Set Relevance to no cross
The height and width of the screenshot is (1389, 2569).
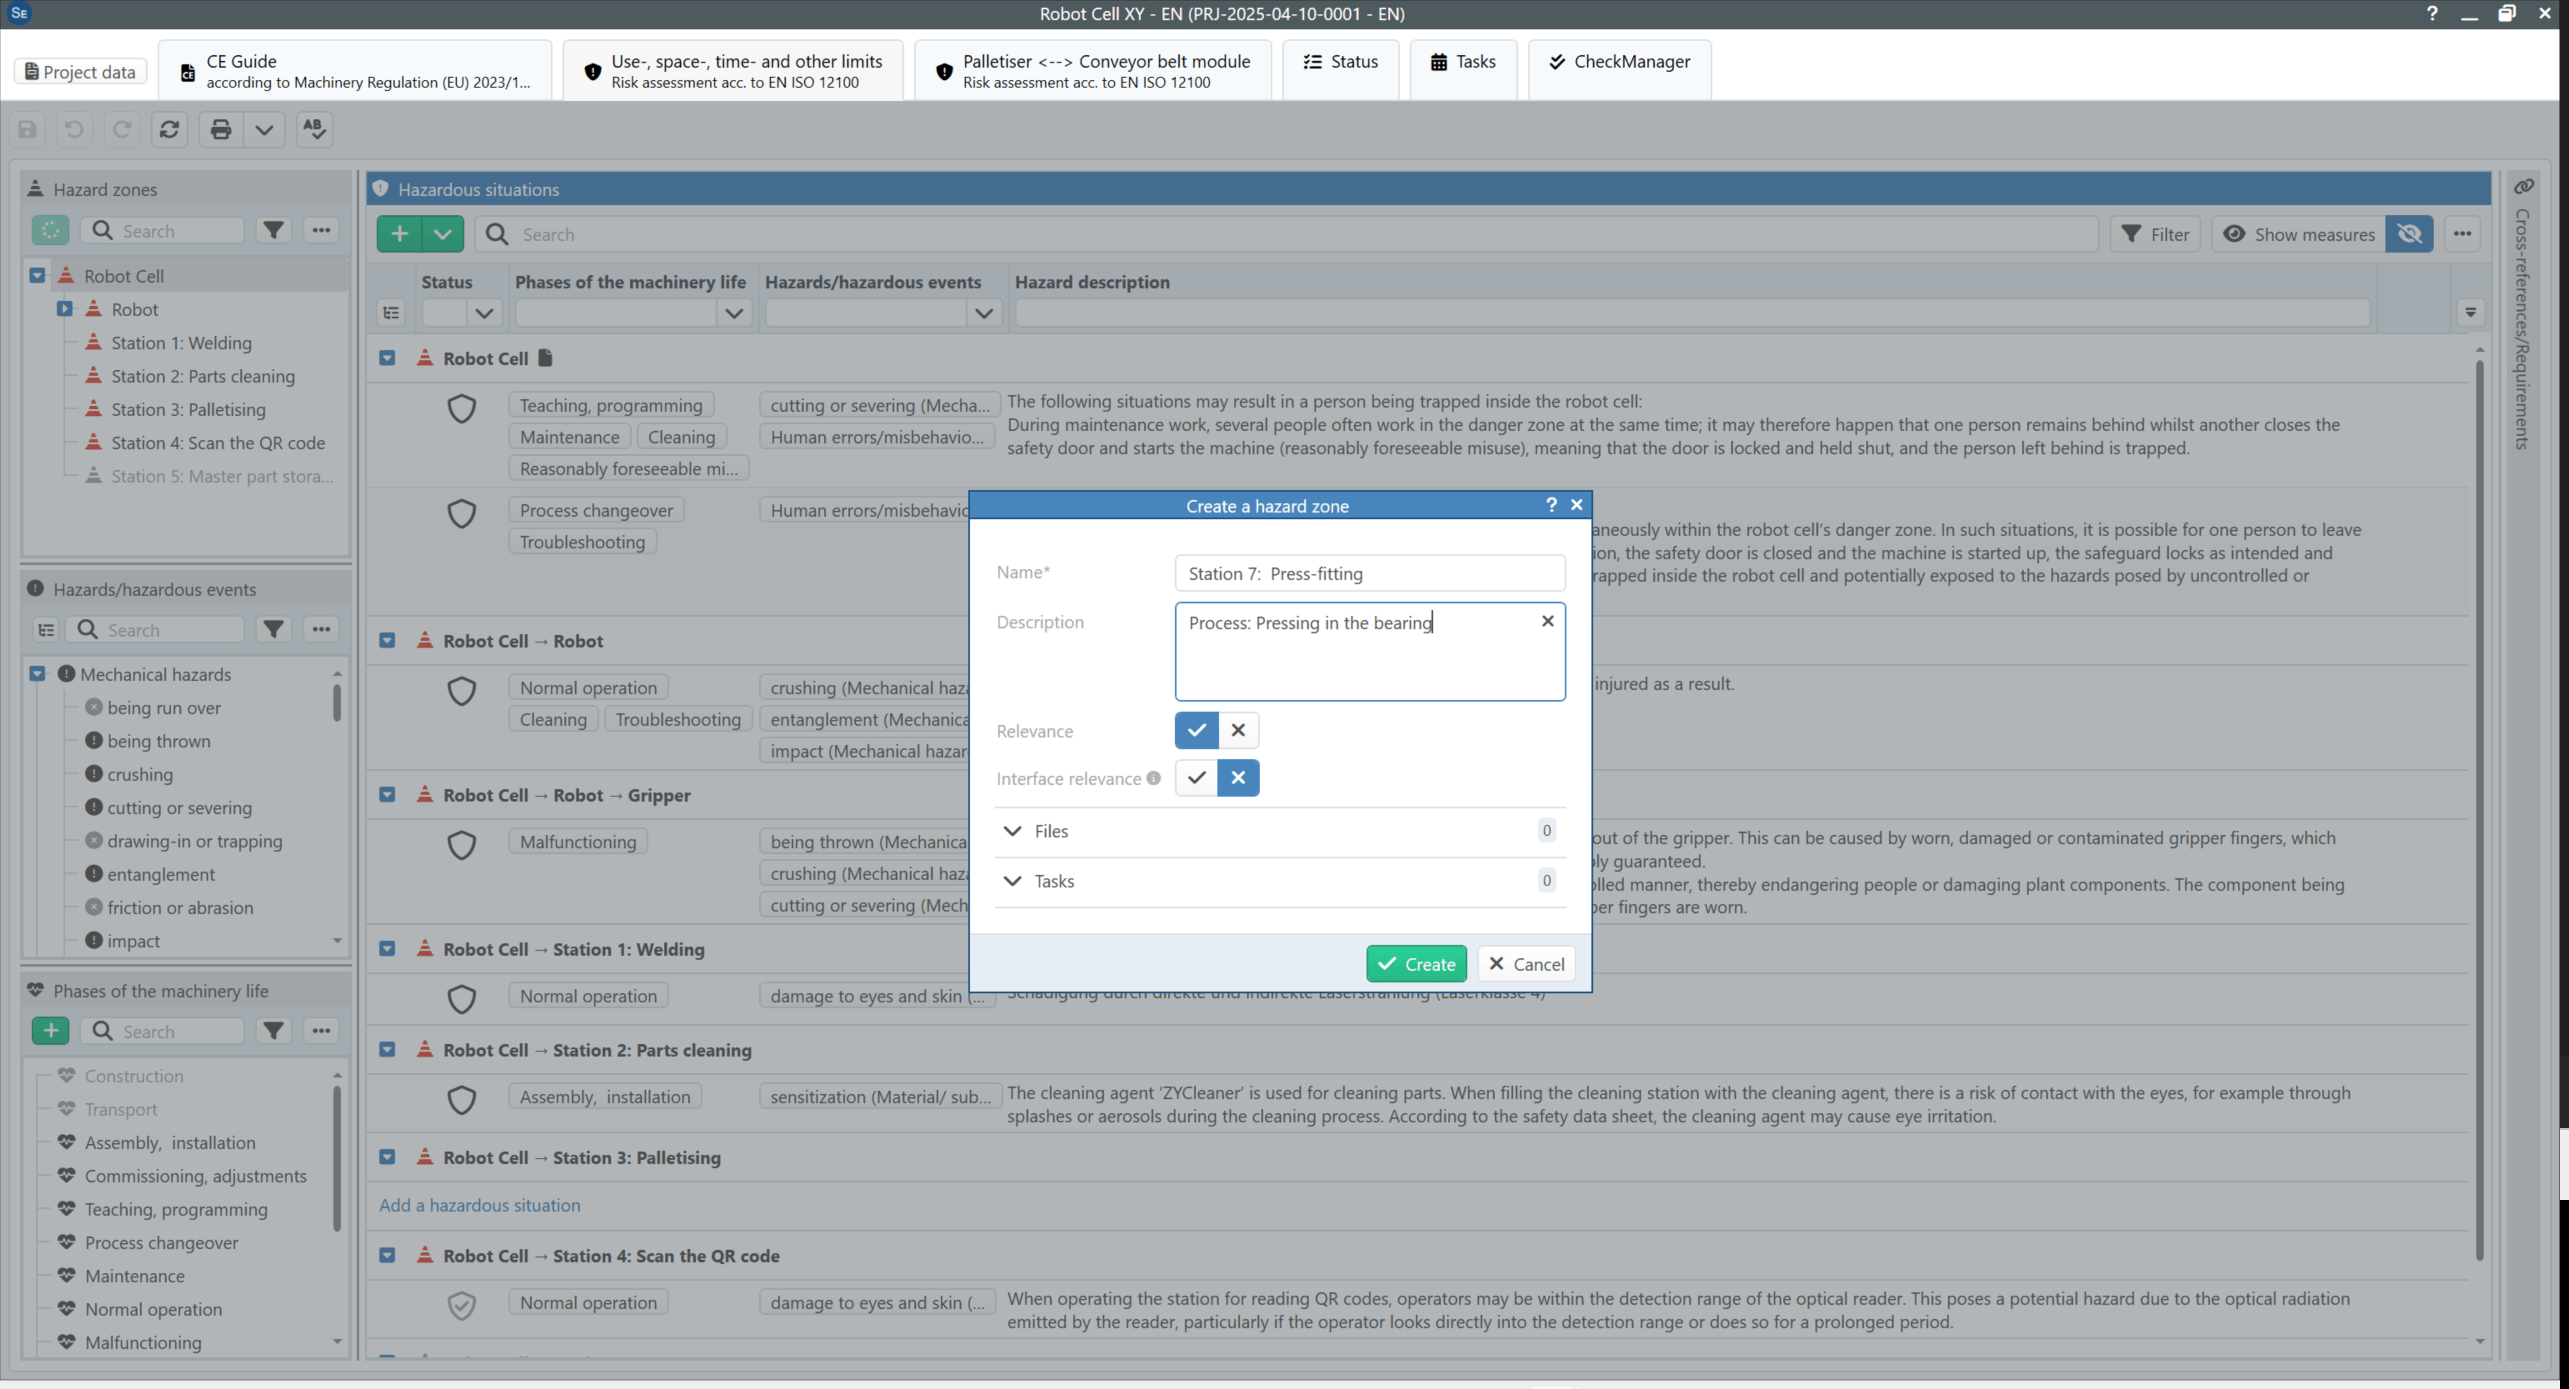(x=1238, y=730)
